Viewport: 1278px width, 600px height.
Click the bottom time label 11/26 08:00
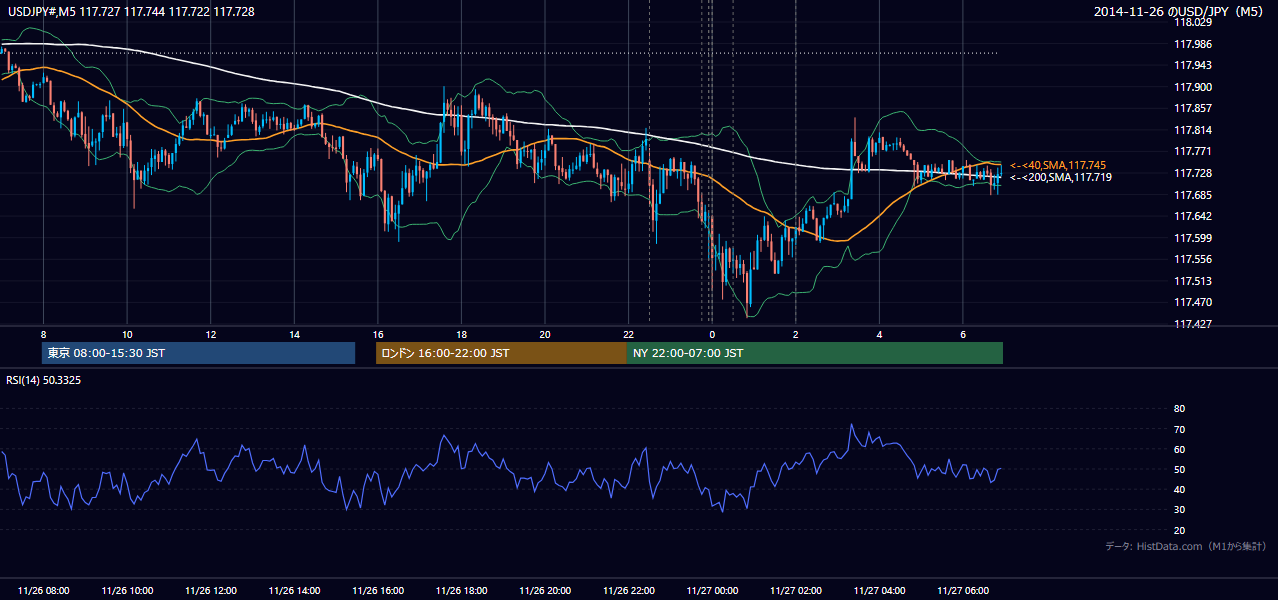pos(43,591)
